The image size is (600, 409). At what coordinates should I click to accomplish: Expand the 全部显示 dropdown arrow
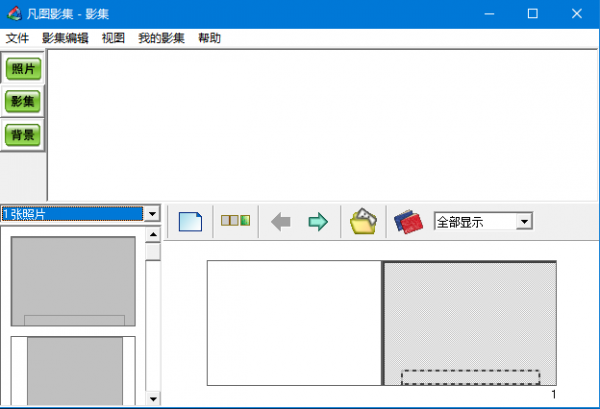pos(524,221)
